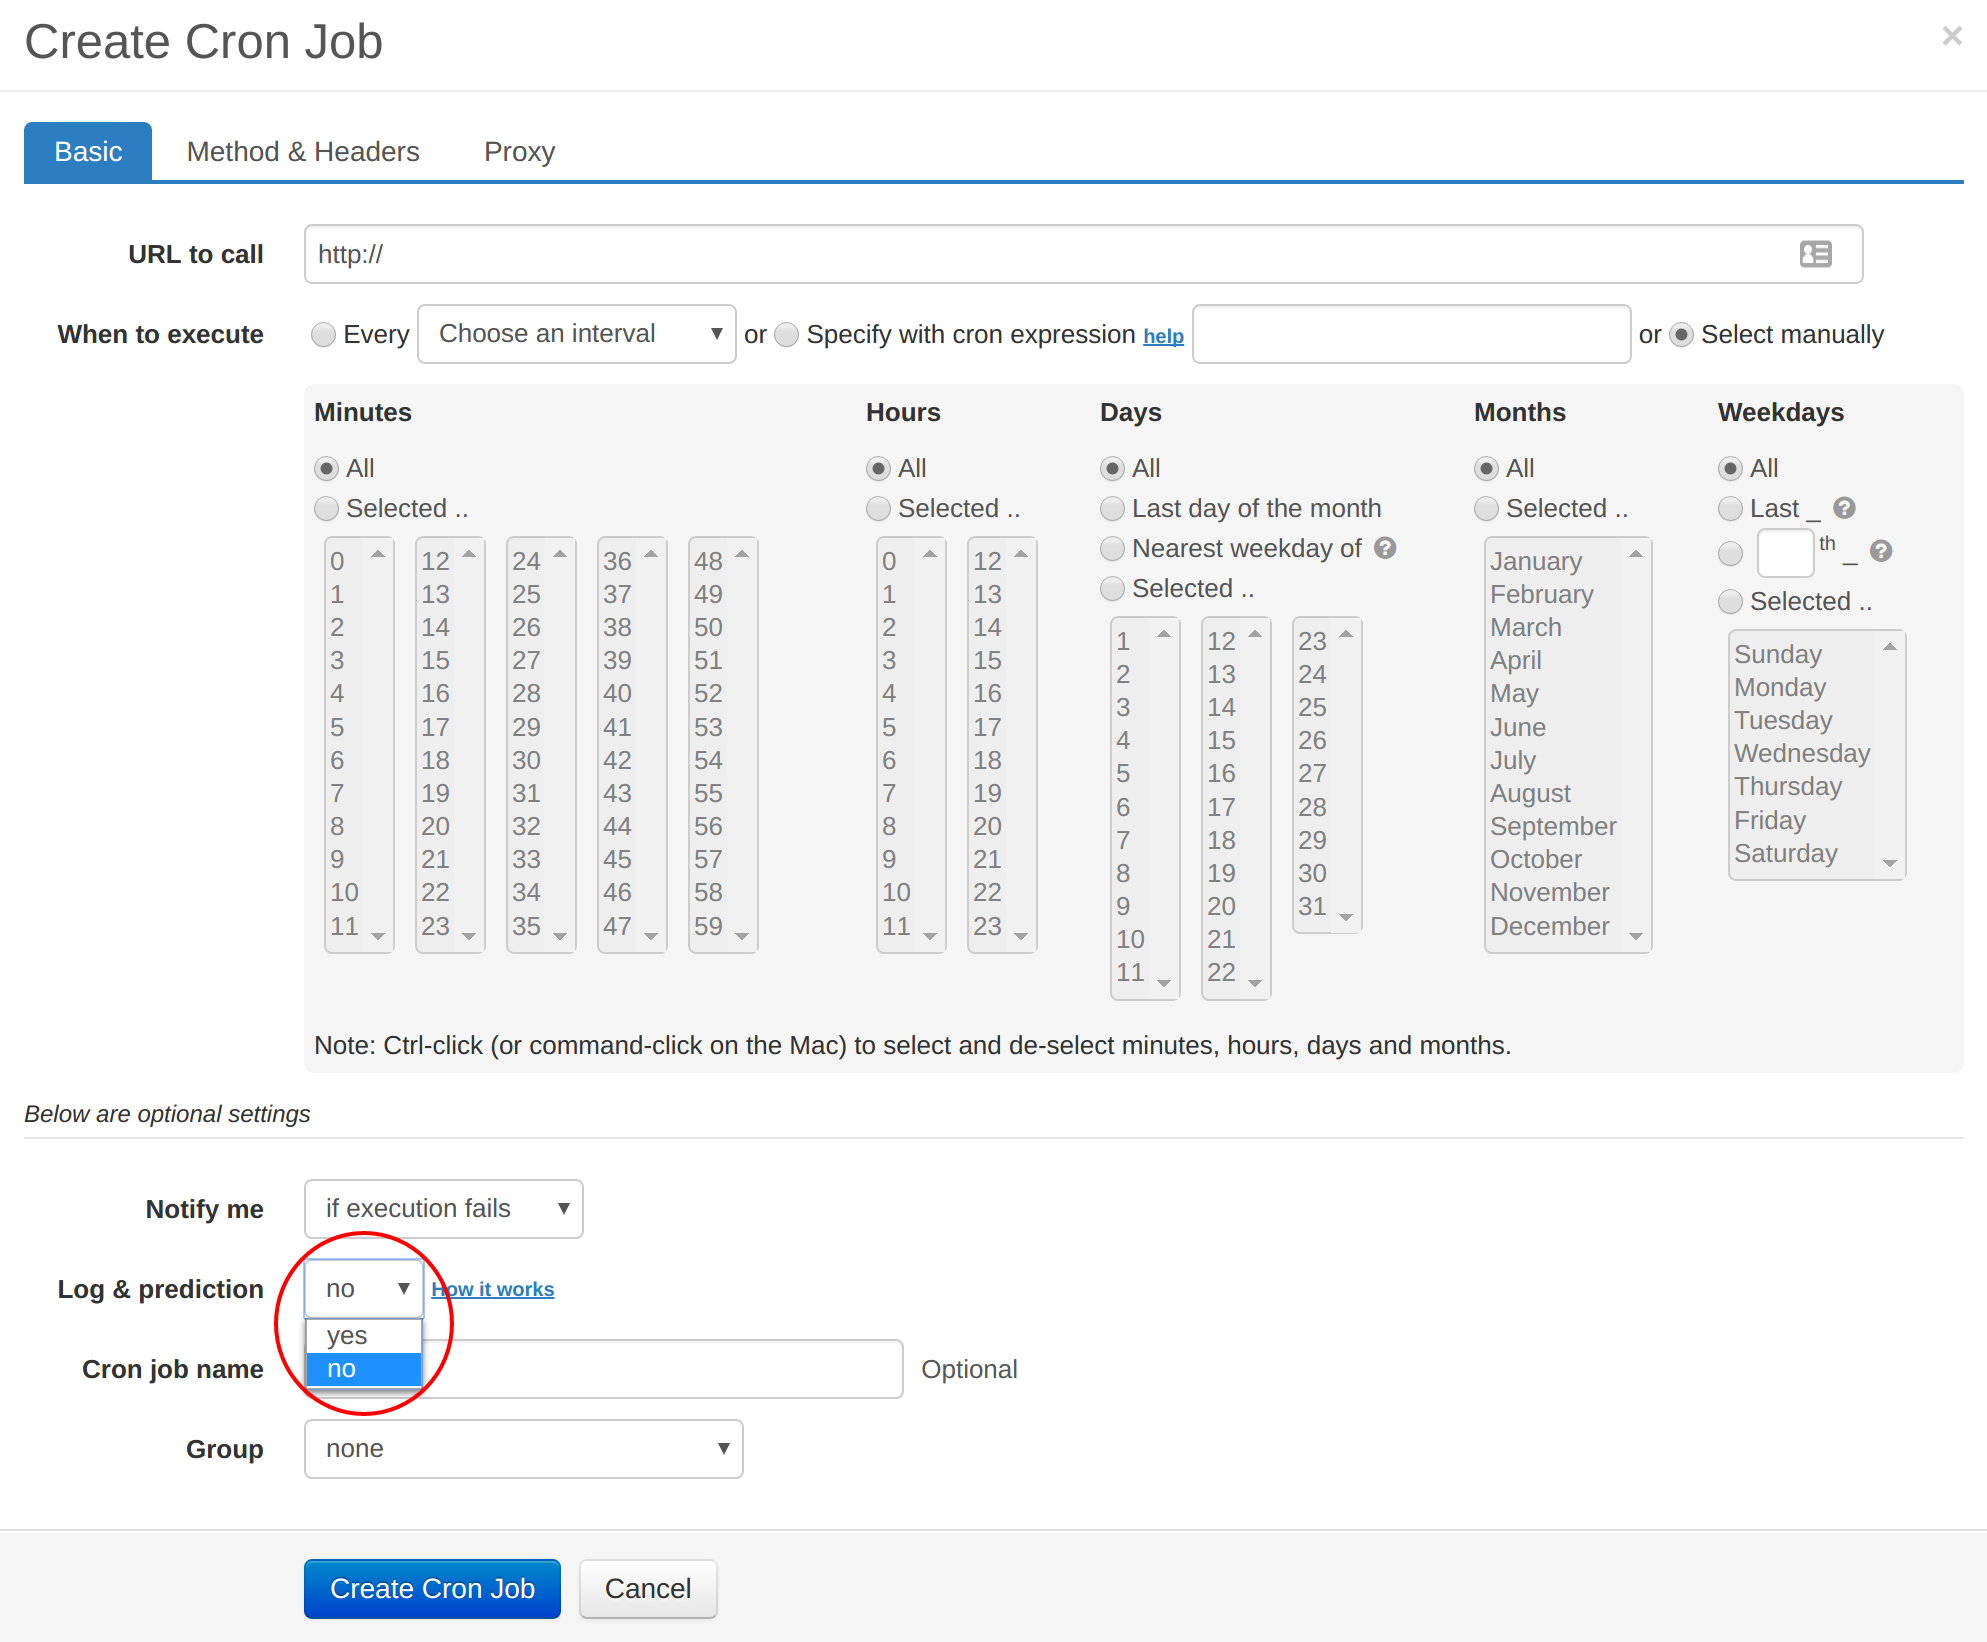Select the Hours Selected radio button
Screen dimensions: 1987x1642
[x=878, y=508]
